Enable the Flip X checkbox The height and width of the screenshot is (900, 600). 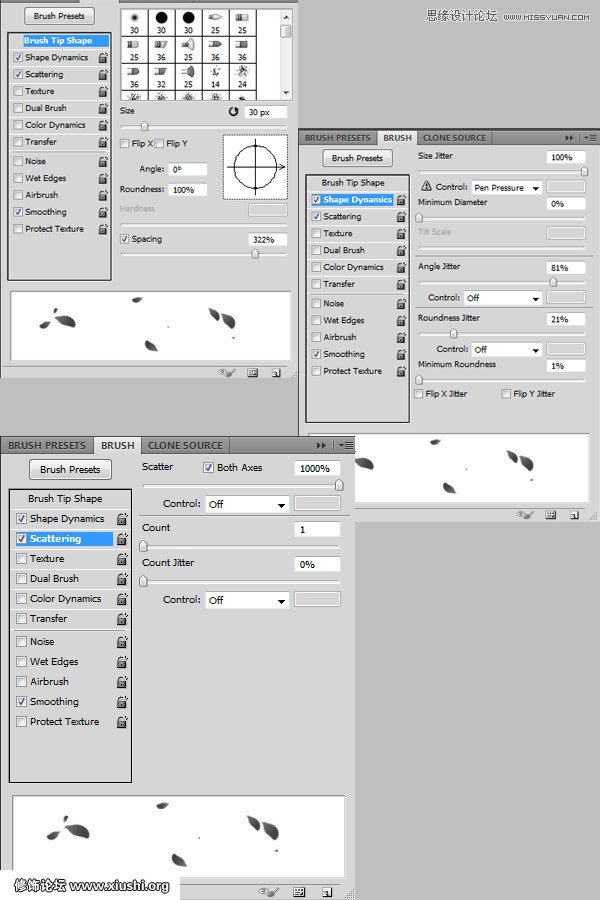pyautogui.click(x=125, y=144)
